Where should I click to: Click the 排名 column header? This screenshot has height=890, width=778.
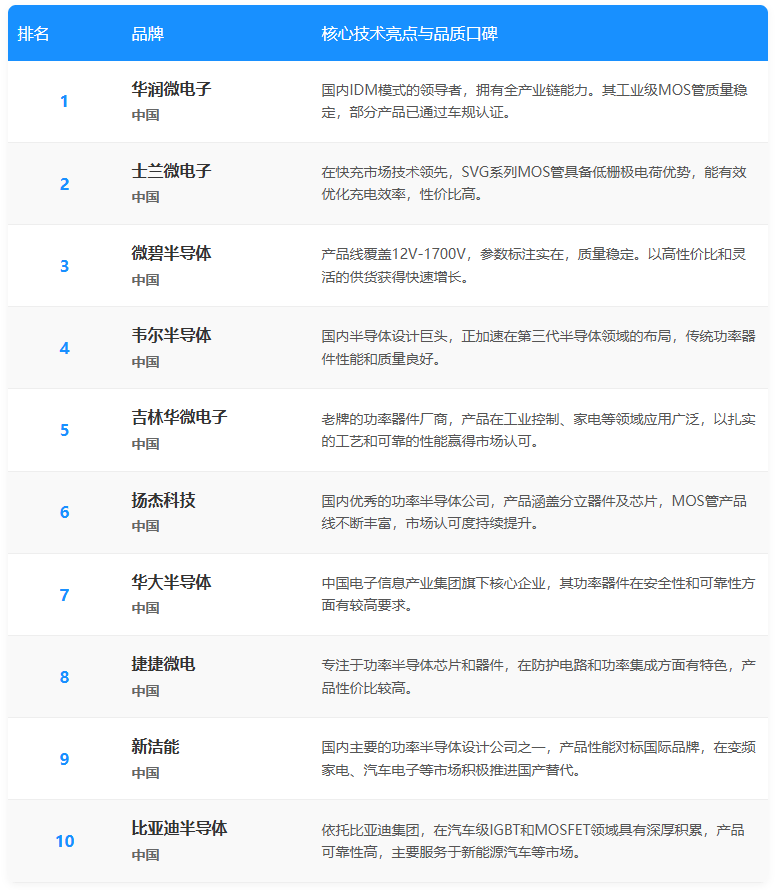click(x=34, y=34)
